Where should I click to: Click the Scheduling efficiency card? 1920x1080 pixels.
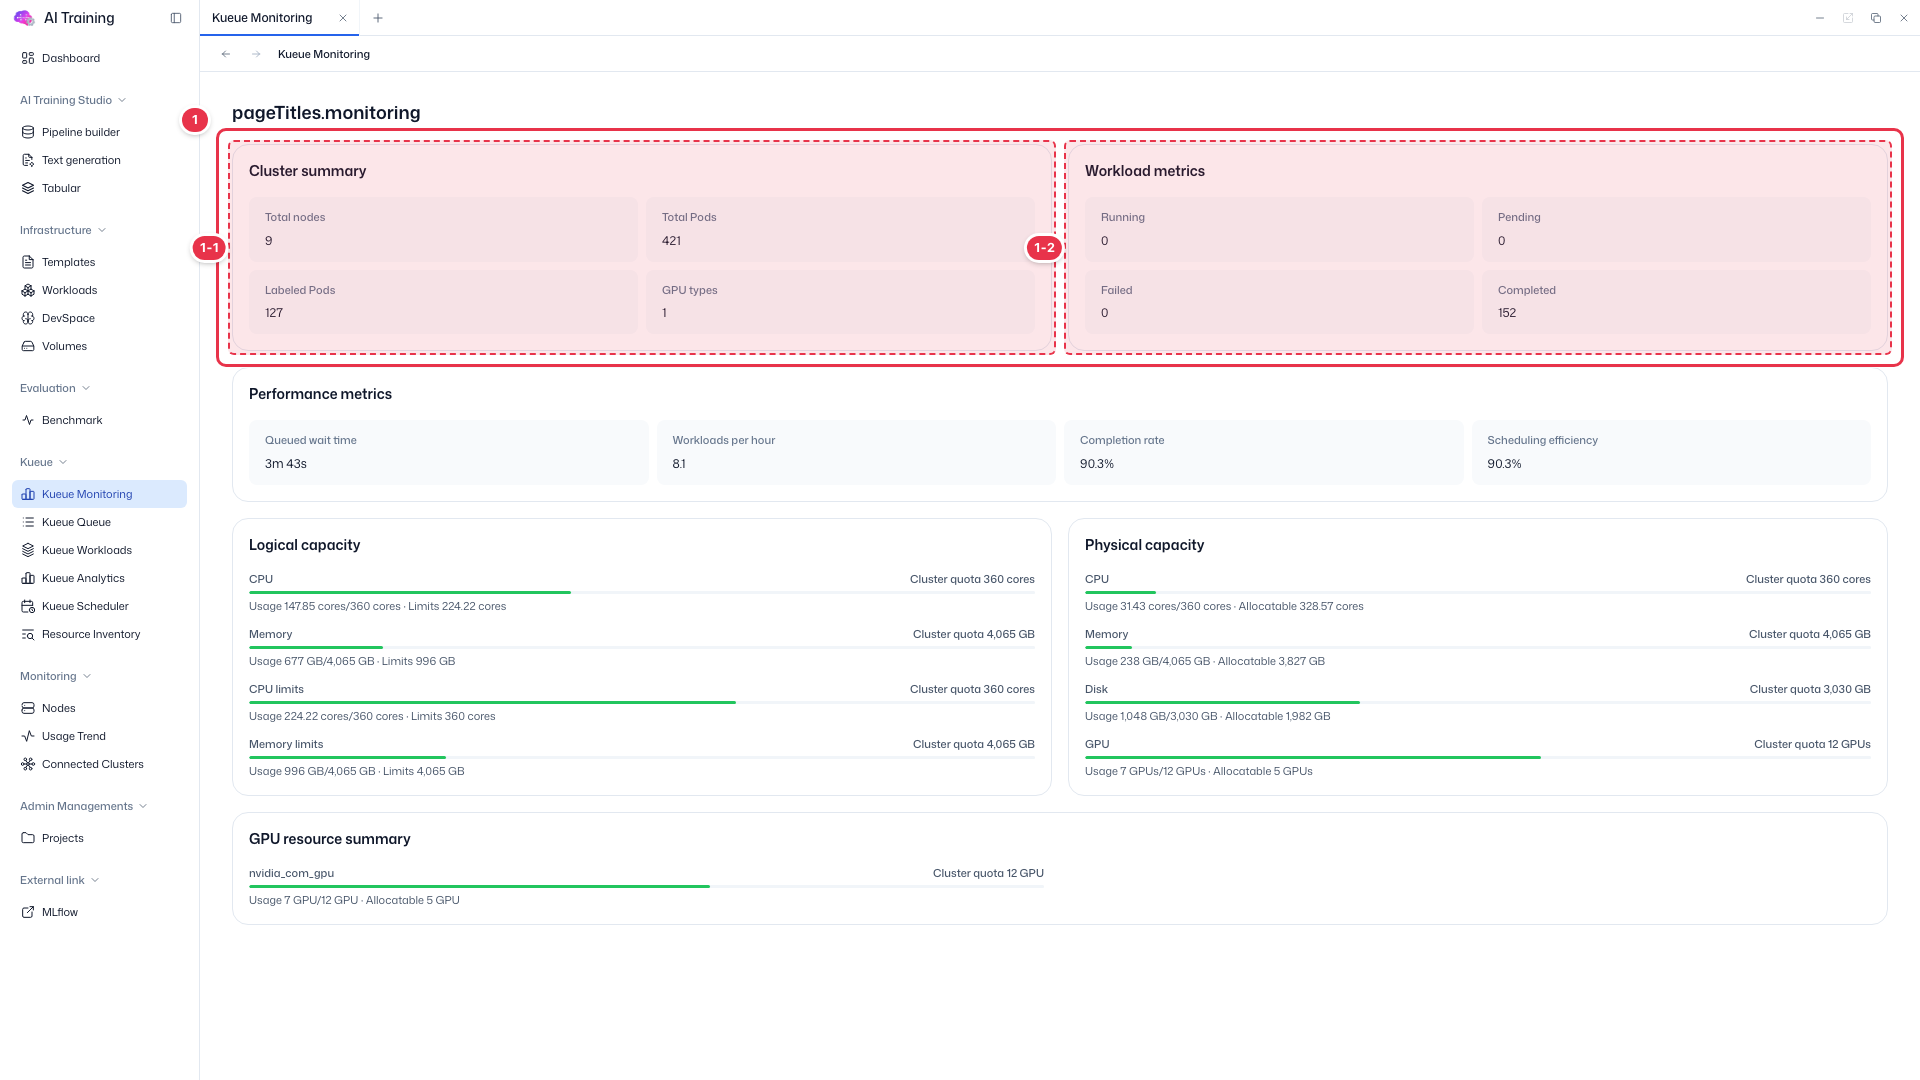1671,452
